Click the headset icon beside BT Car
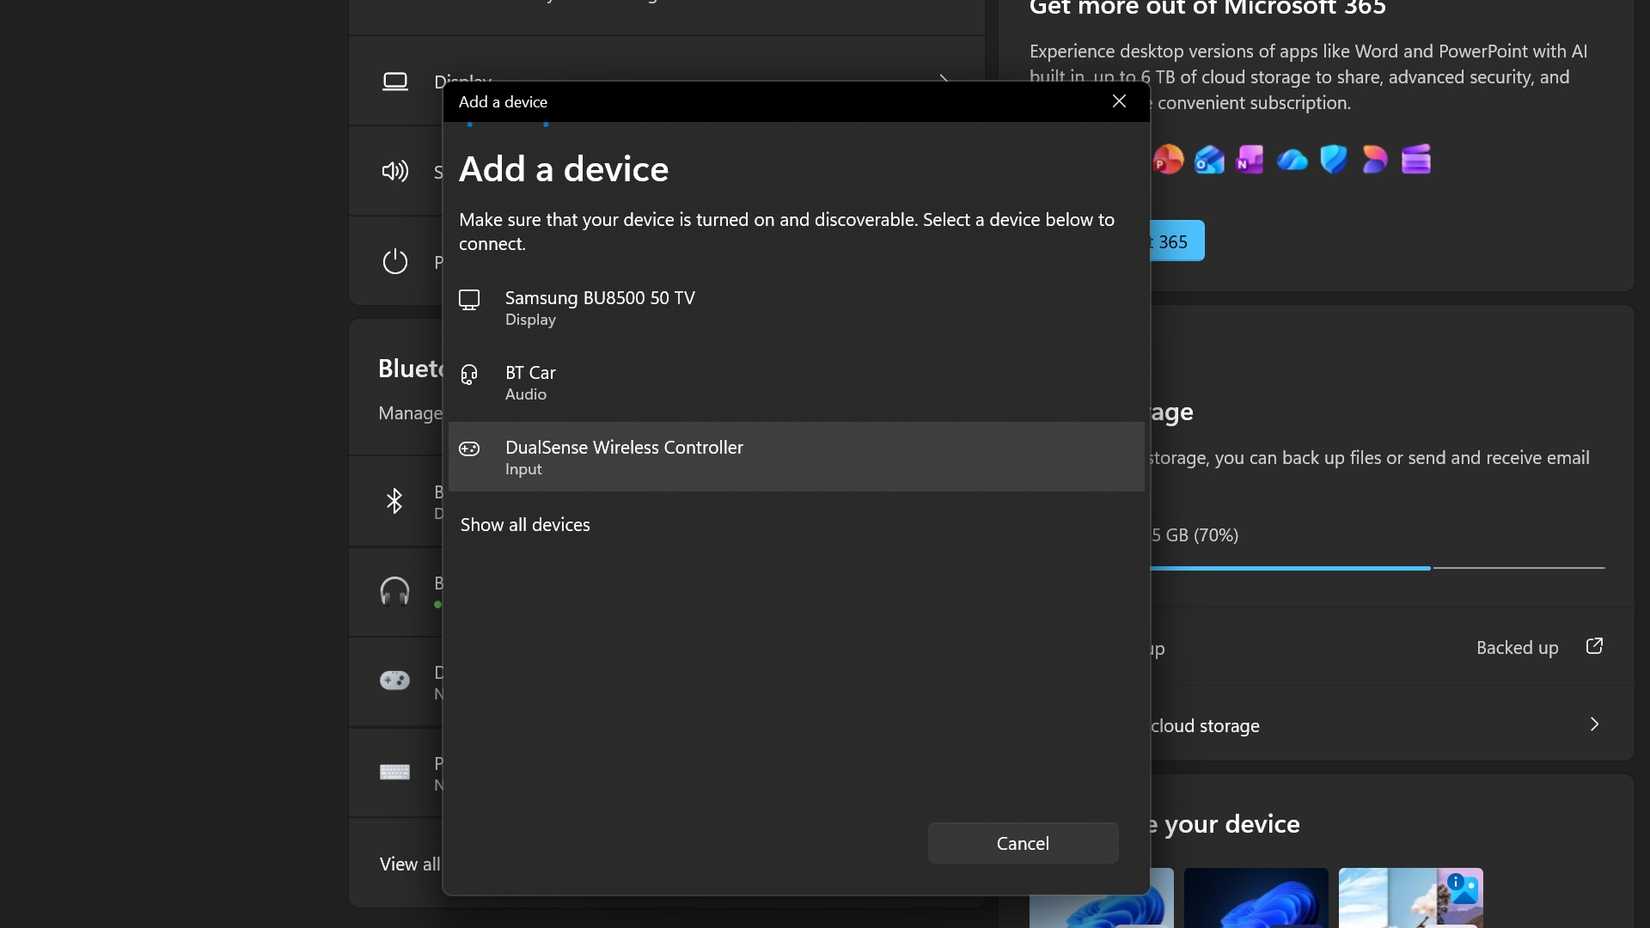The image size is (1650, 928). 469,374
